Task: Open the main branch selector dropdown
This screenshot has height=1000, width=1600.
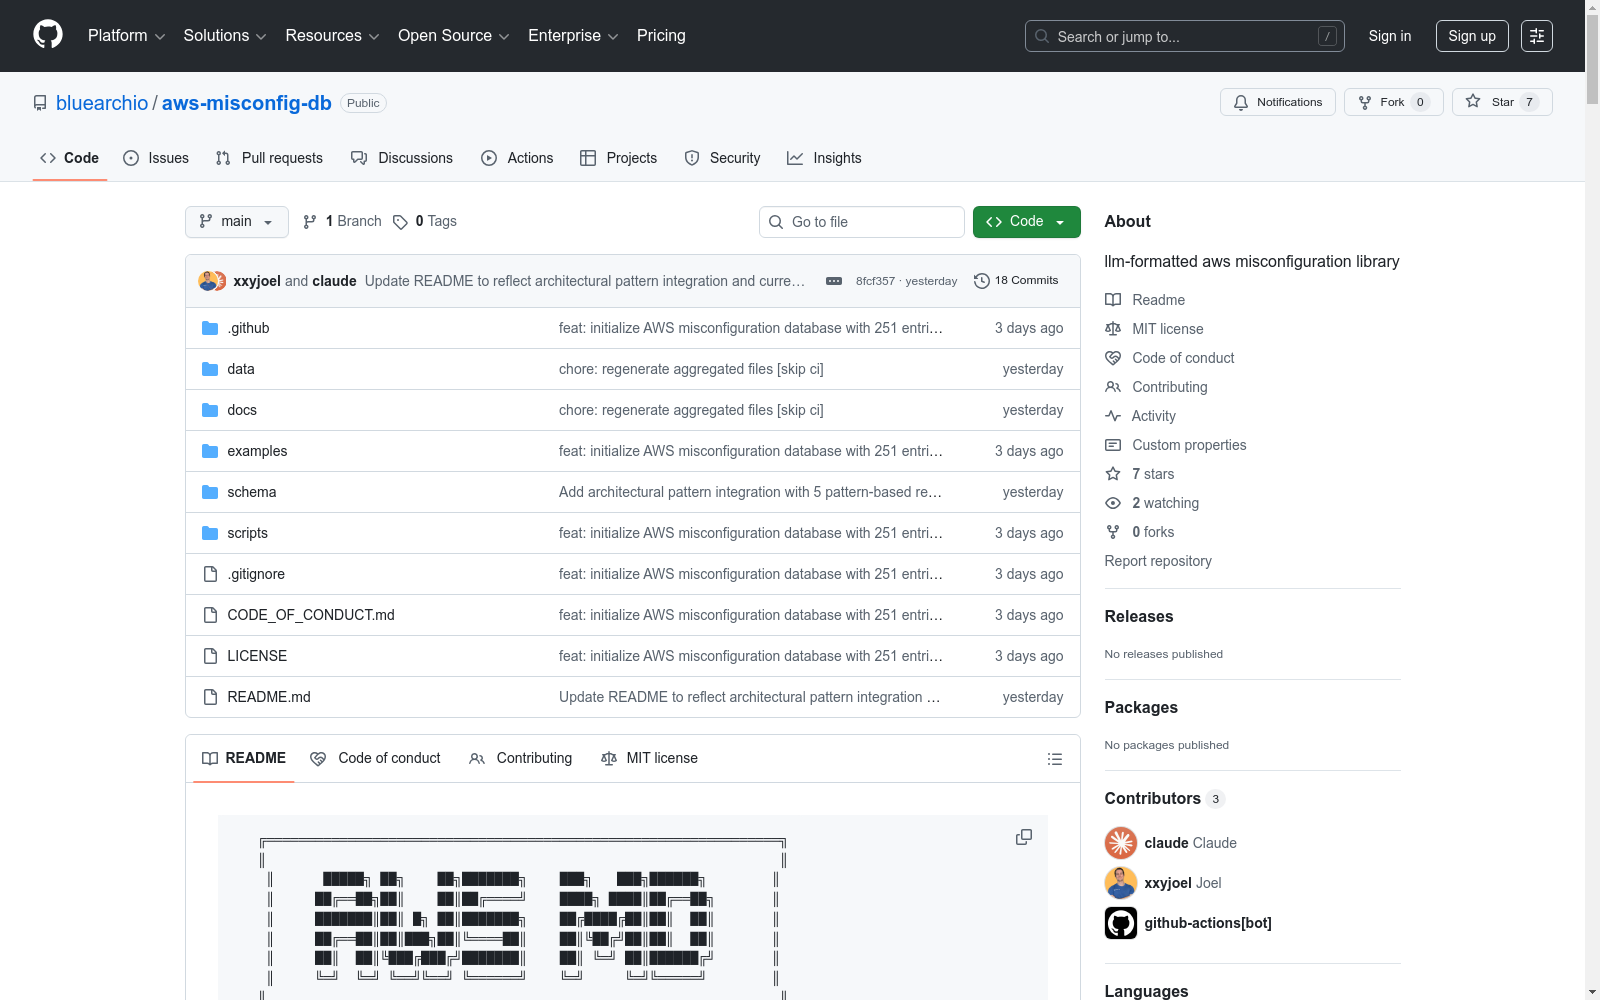Action: pos(237,222)
